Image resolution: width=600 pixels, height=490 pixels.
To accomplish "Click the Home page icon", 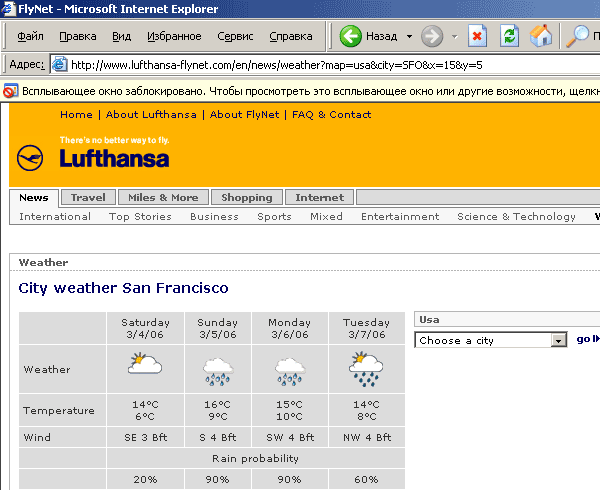I will coord(541,36).
